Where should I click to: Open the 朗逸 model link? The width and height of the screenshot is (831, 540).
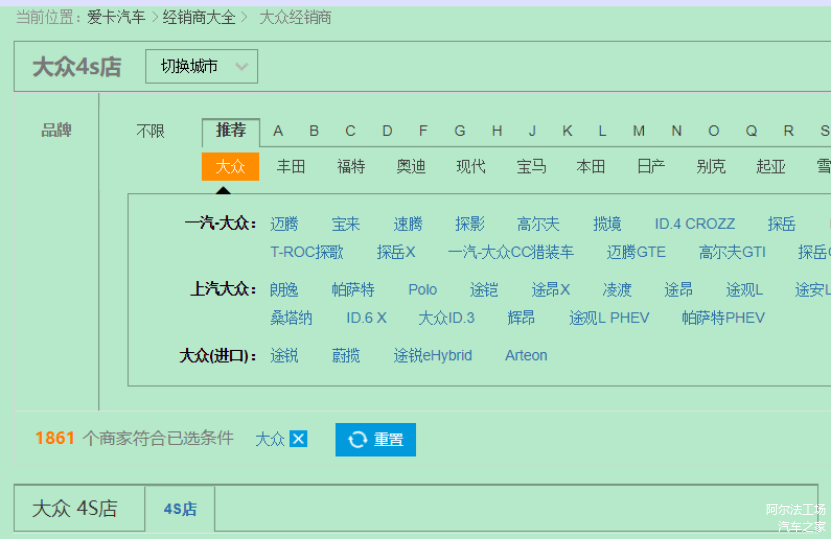tap(284, 290)
